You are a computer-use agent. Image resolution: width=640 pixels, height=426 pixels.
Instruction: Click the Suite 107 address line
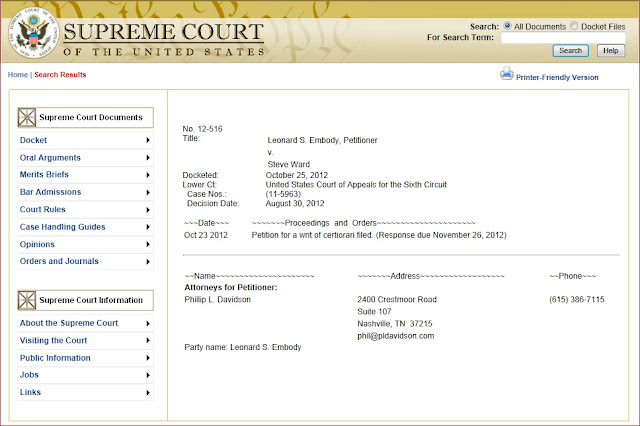[374, 312]
